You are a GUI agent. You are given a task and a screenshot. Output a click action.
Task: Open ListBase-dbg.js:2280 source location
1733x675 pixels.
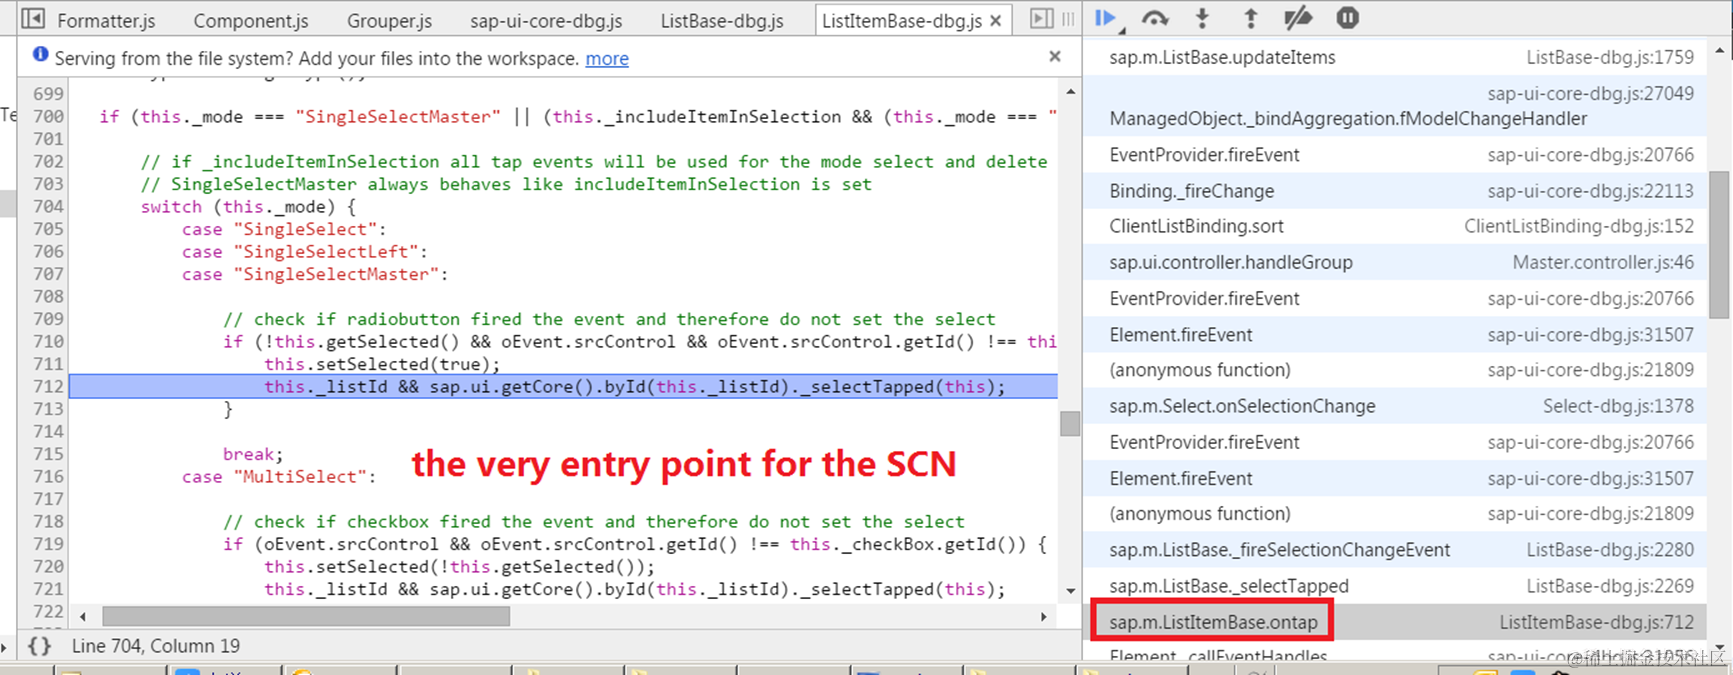(x=1610, y=550)
